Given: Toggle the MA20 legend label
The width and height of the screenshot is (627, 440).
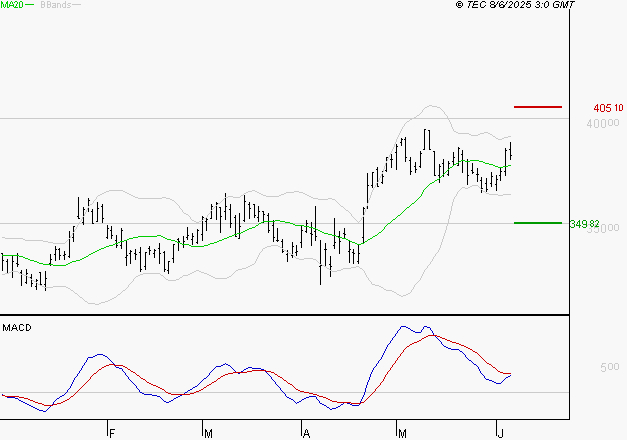Looking at the screenshot, I should [x=11, y=5].
